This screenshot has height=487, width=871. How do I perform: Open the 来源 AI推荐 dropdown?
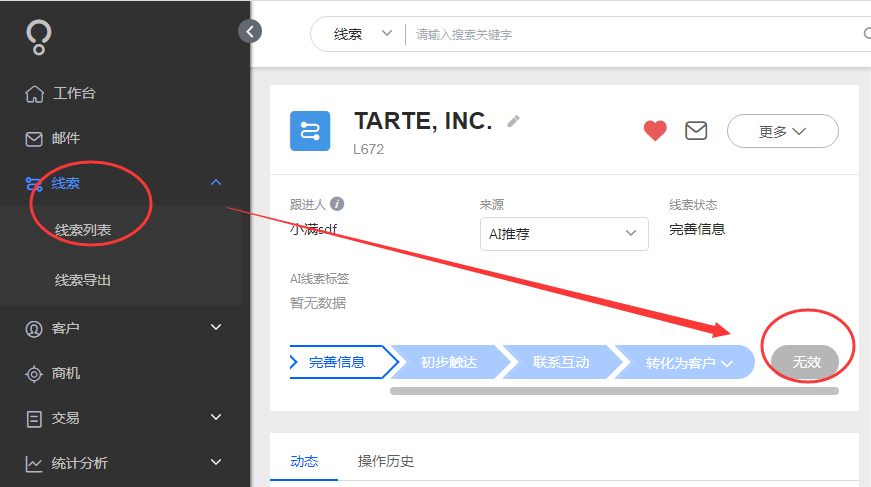(x=564, y=234)
